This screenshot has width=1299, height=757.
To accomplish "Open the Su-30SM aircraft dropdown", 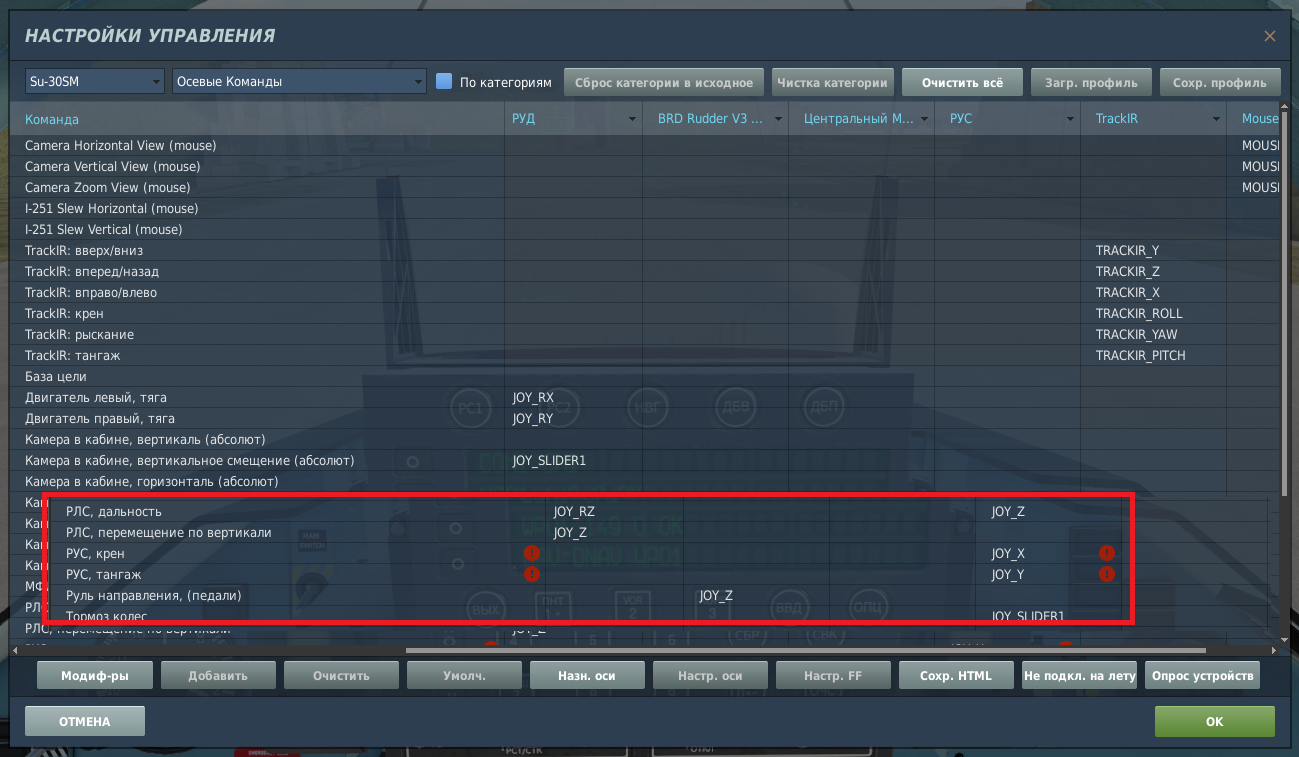I will click(95, 81).
